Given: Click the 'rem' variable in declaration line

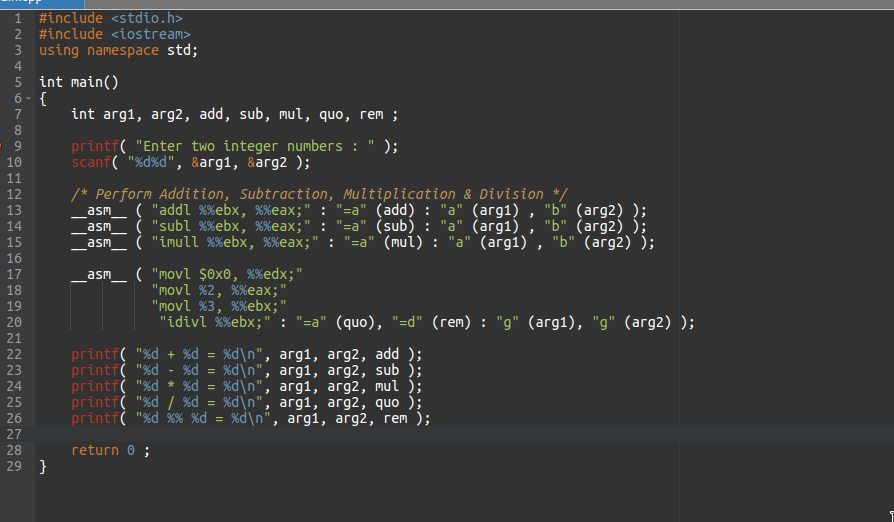Looking at the screenshot, I should pyautogui.click(x=371, y=114).
